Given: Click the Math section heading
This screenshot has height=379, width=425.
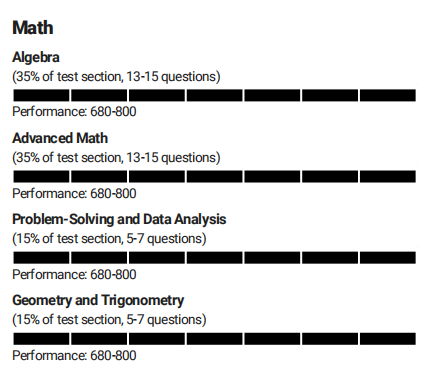Looking at the screenshot, I should pos(33,28).
